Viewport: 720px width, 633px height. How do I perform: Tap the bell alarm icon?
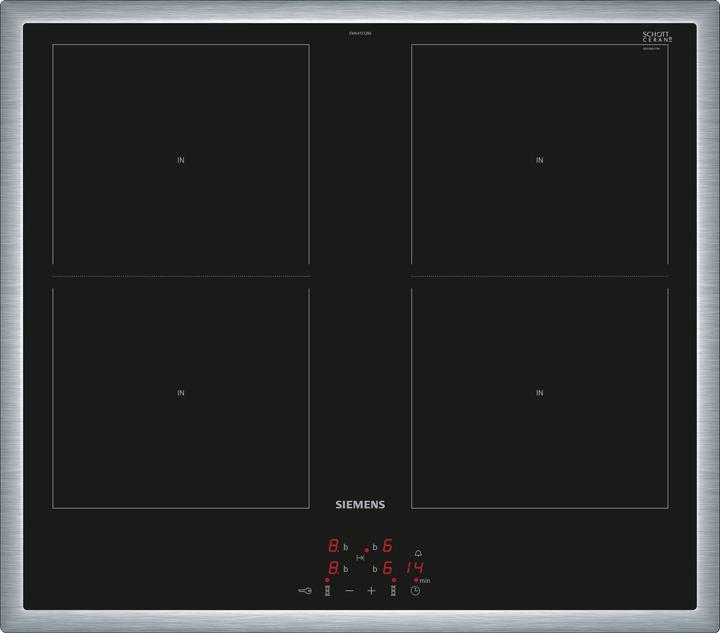point(418,553)
